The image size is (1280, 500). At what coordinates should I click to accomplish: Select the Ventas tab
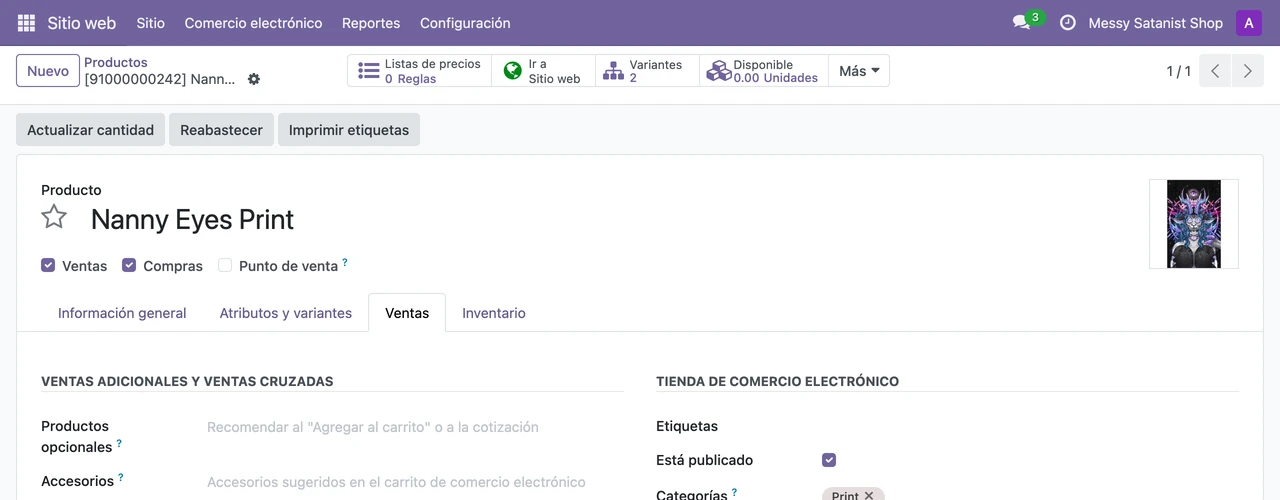pos(407,313)
